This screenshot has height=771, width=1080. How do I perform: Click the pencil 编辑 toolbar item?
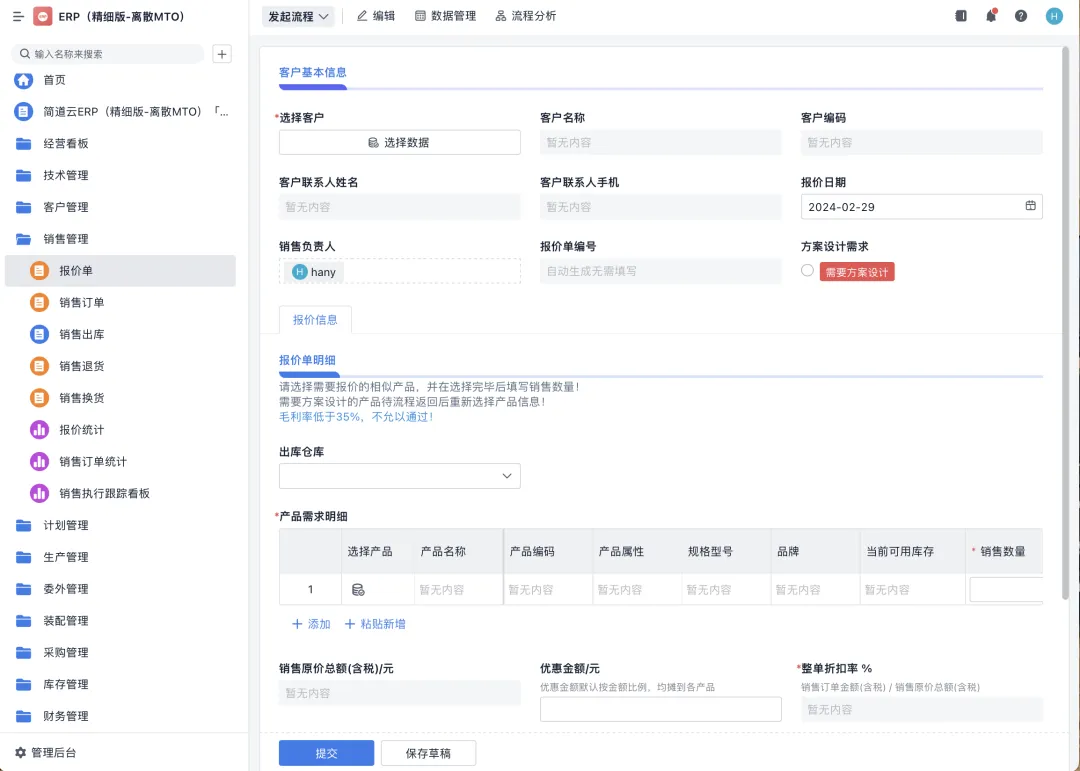click(x=375, y=16)
